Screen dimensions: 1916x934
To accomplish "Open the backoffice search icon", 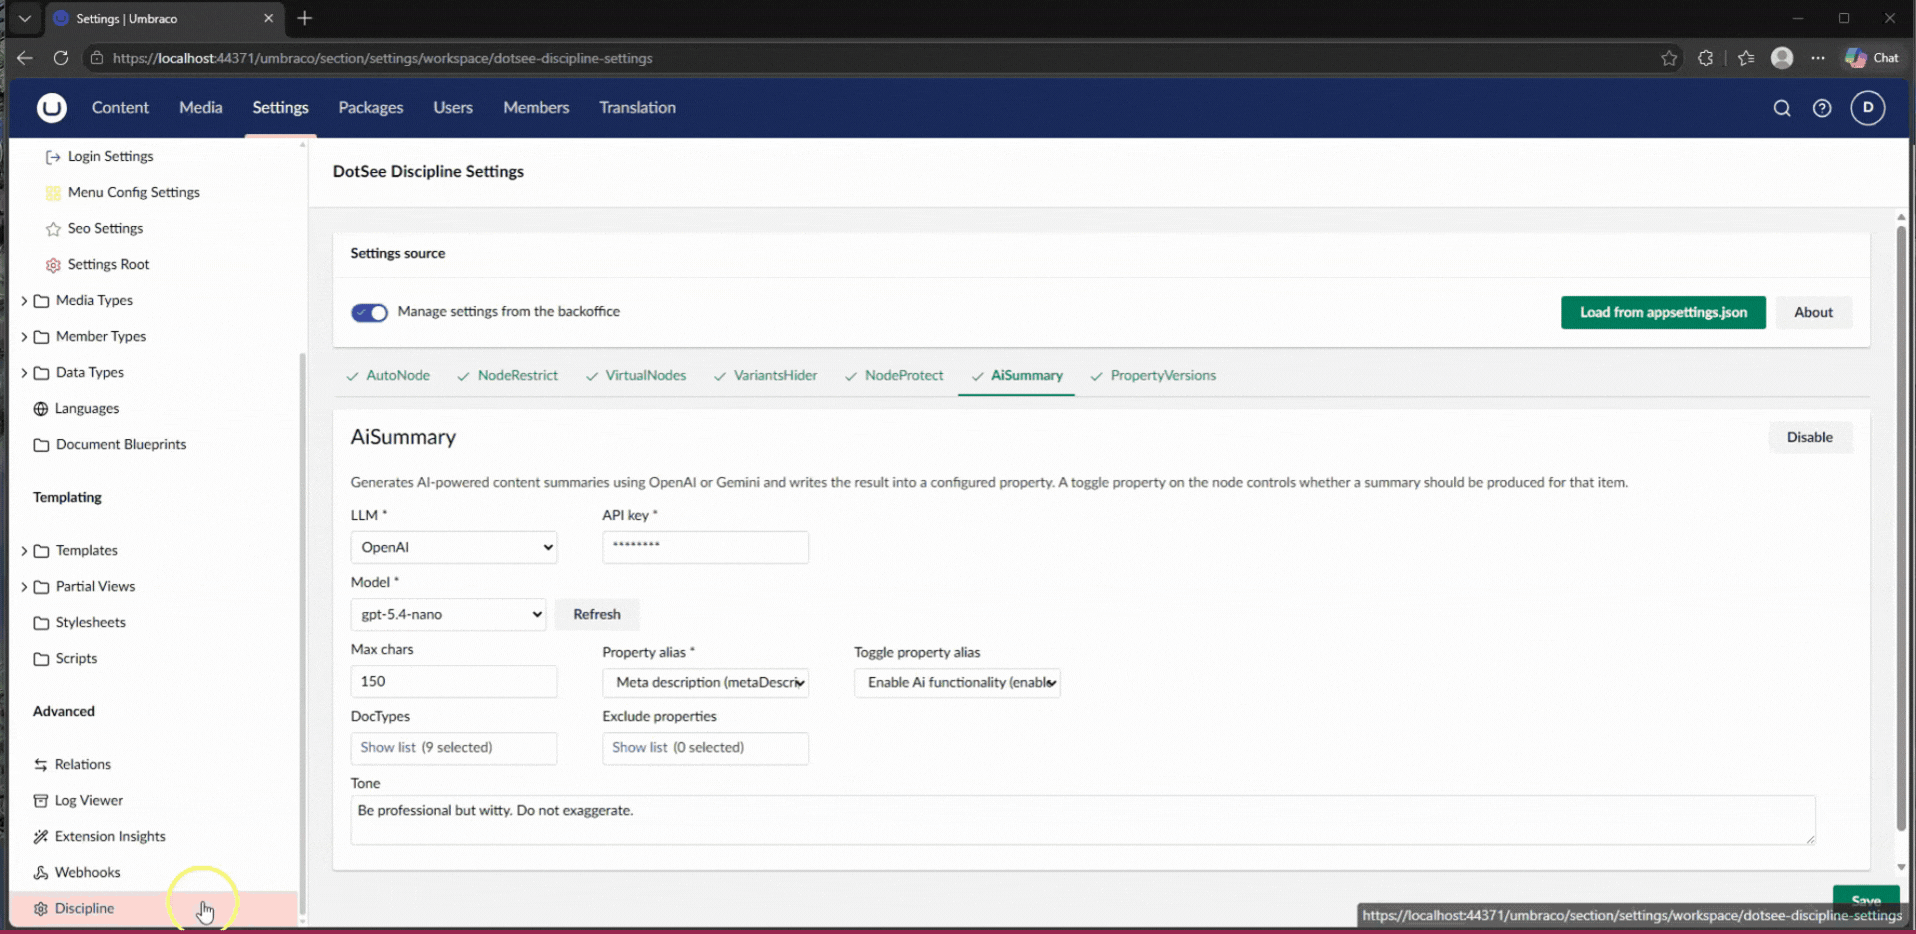I will click(x=1782, y=108).
